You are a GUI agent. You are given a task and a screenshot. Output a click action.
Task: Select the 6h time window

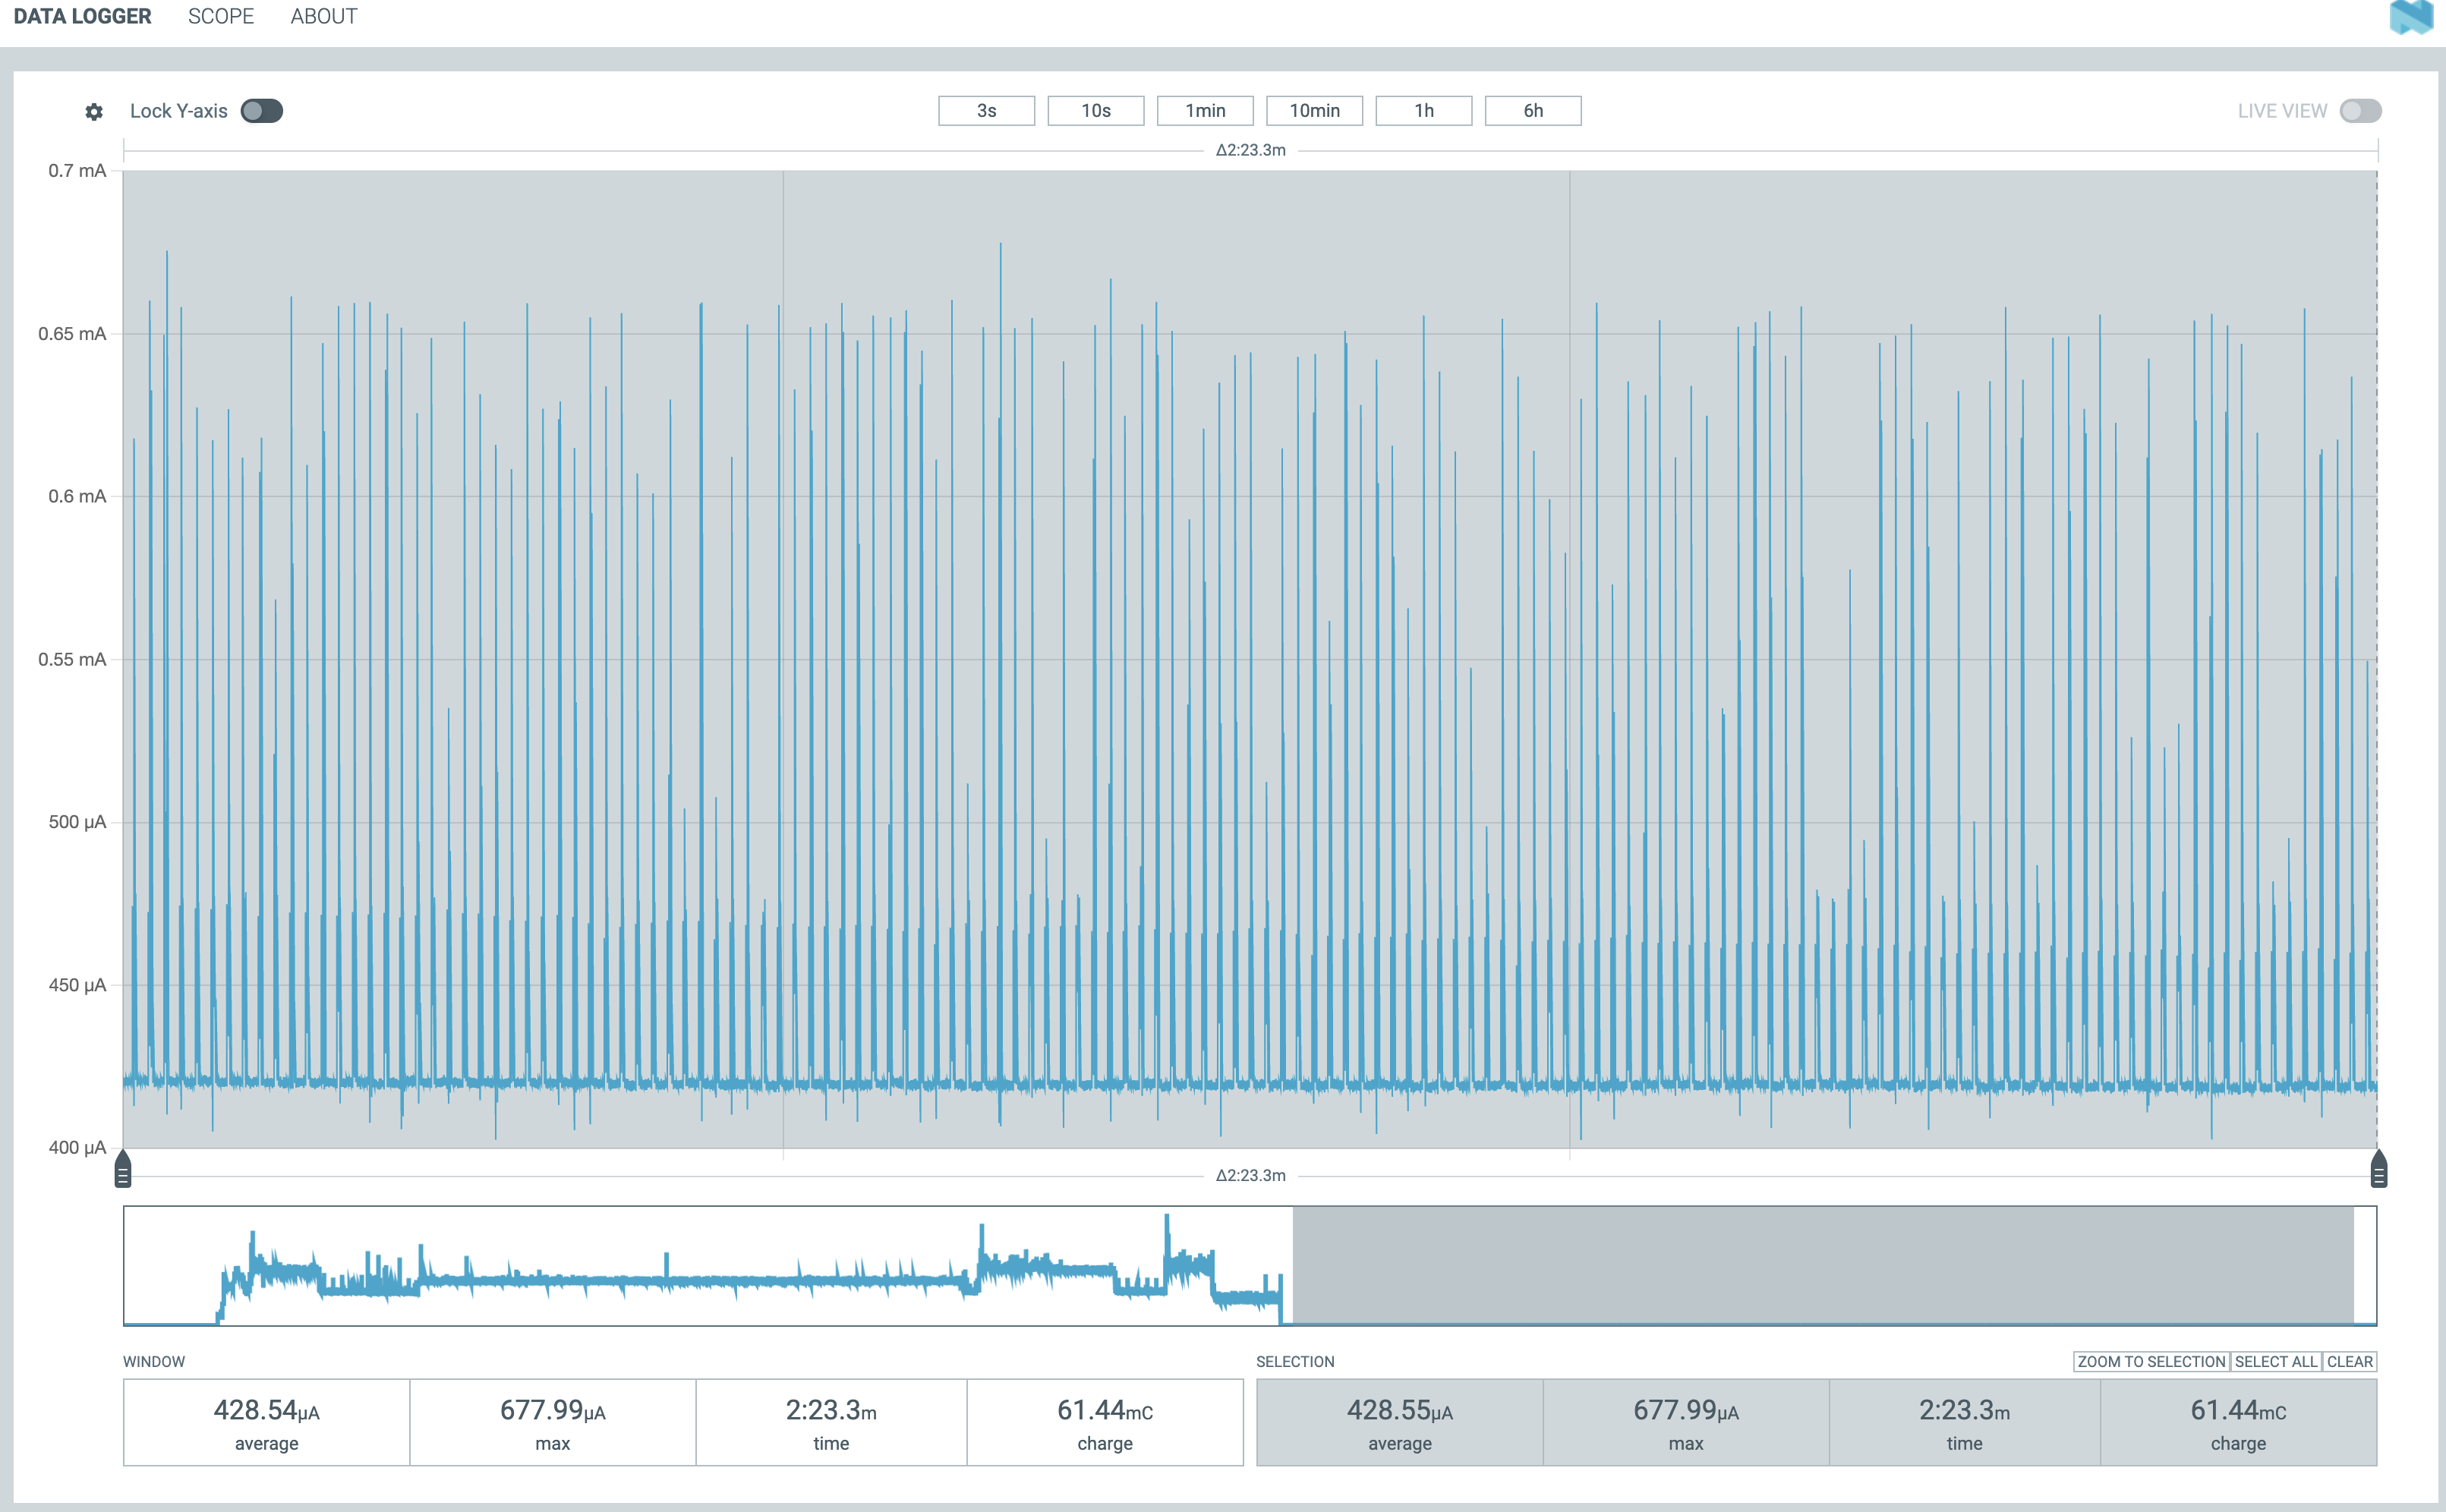[1532, 111]
